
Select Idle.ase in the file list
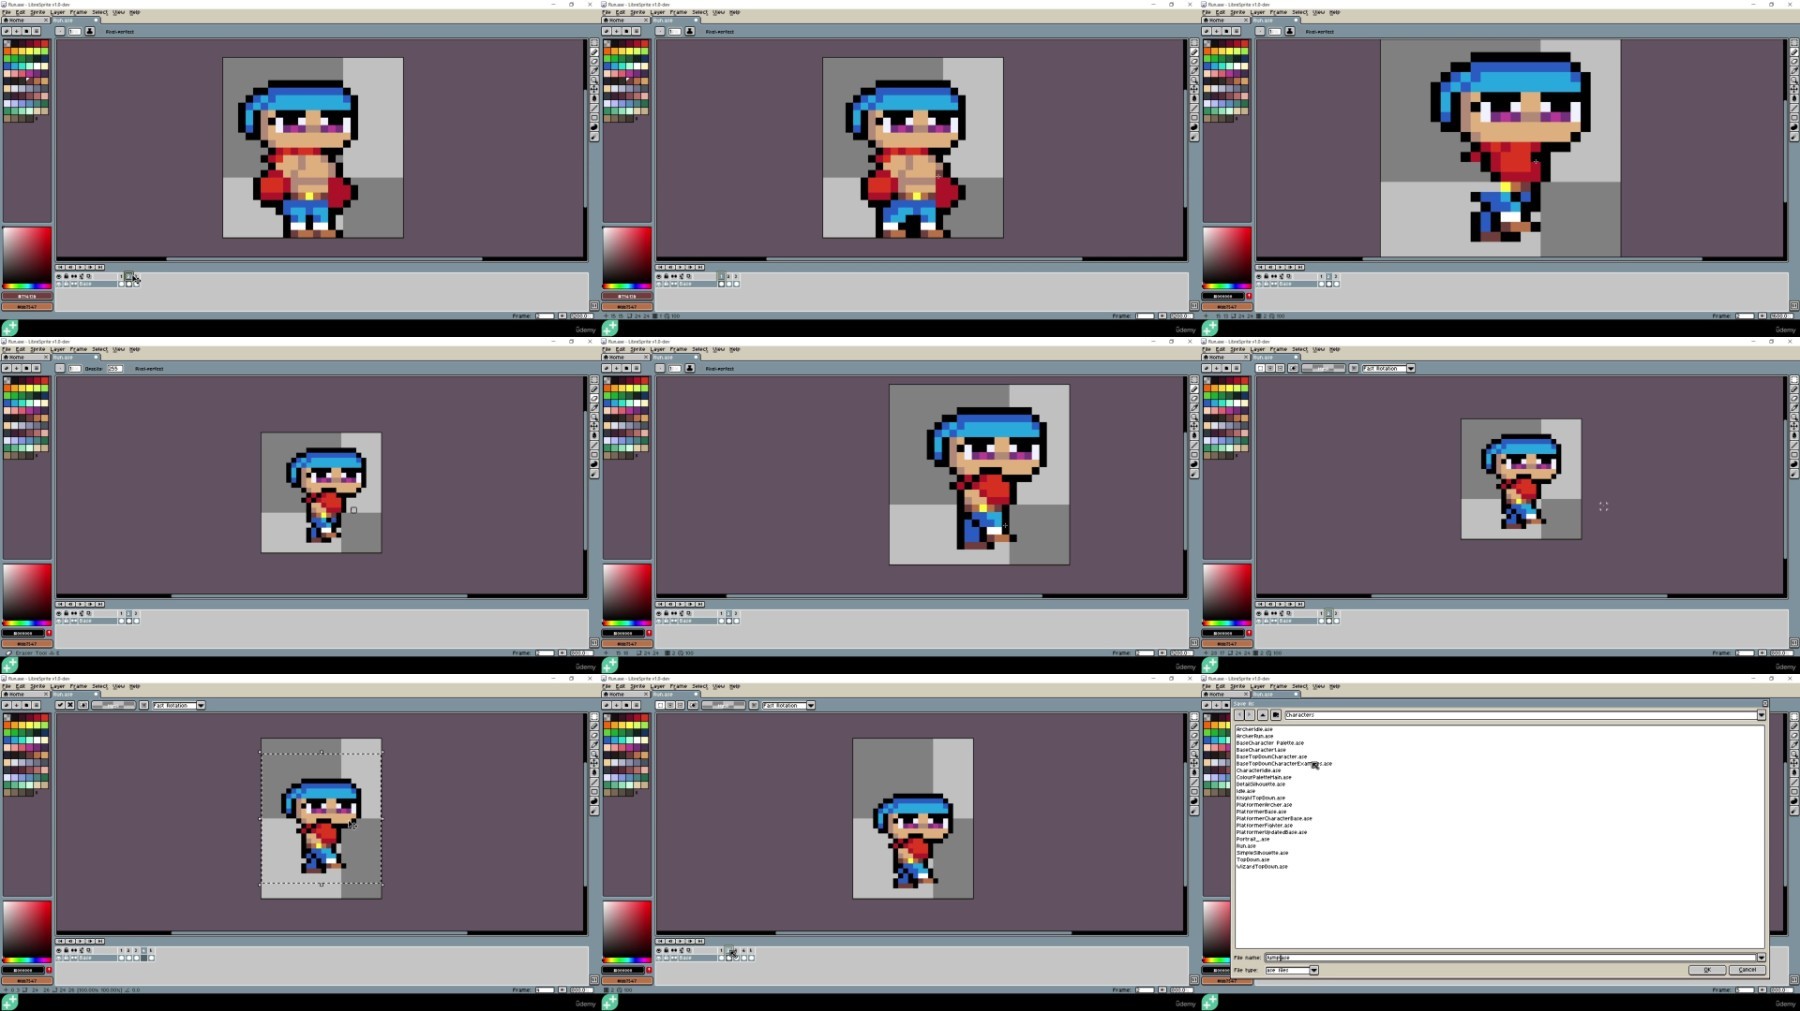[1245, 791]
